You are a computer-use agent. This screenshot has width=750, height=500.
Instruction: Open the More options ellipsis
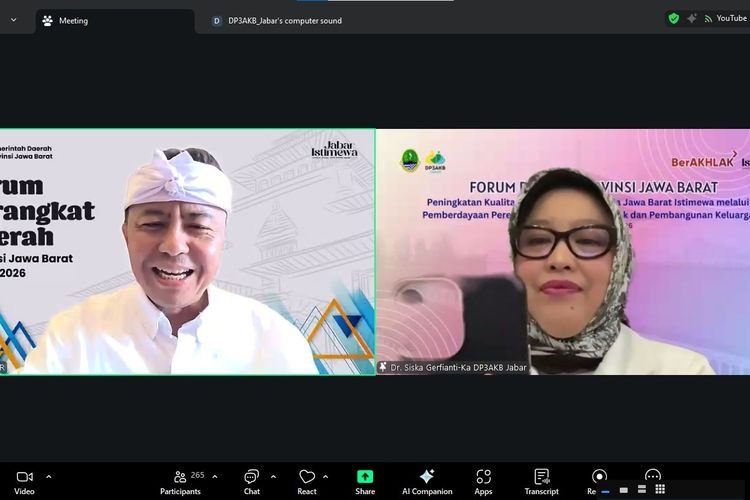coord(652,475)
